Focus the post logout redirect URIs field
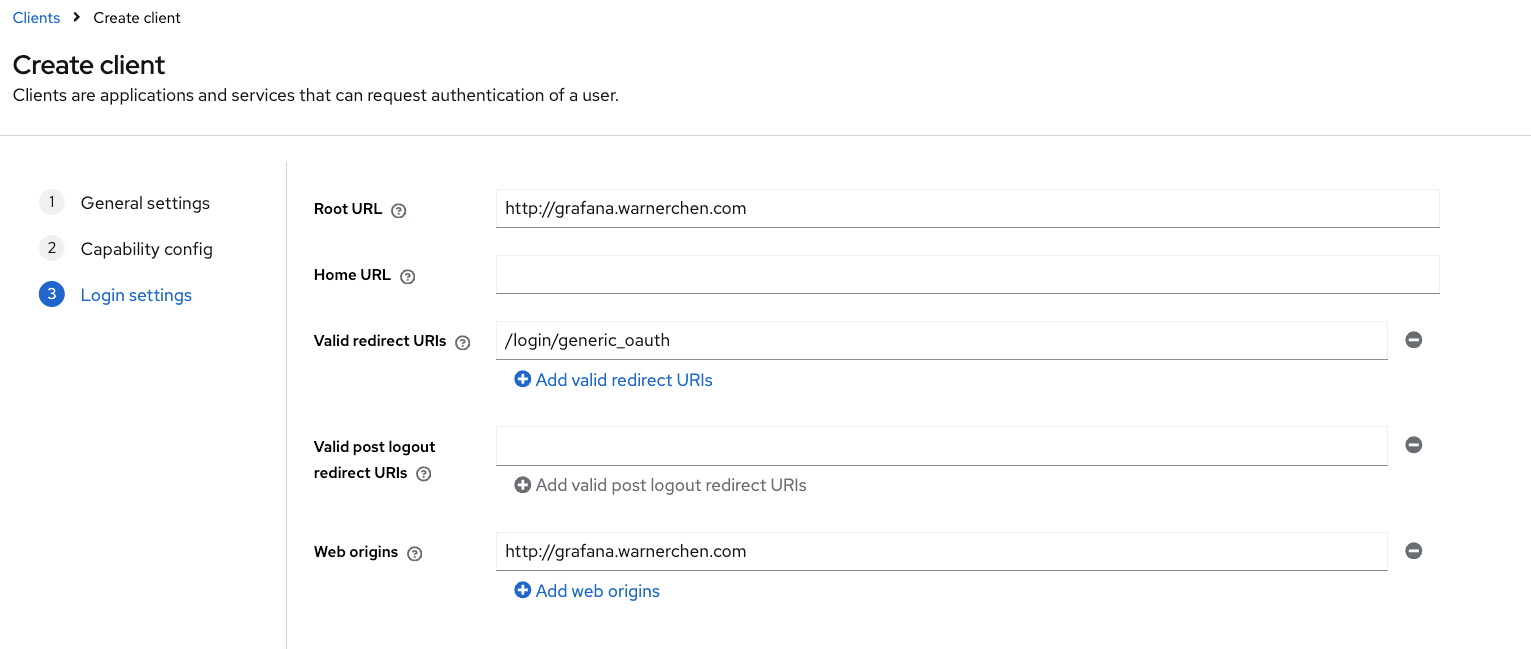The height and width of the screenshot is (649, 1531). point(940,446)
